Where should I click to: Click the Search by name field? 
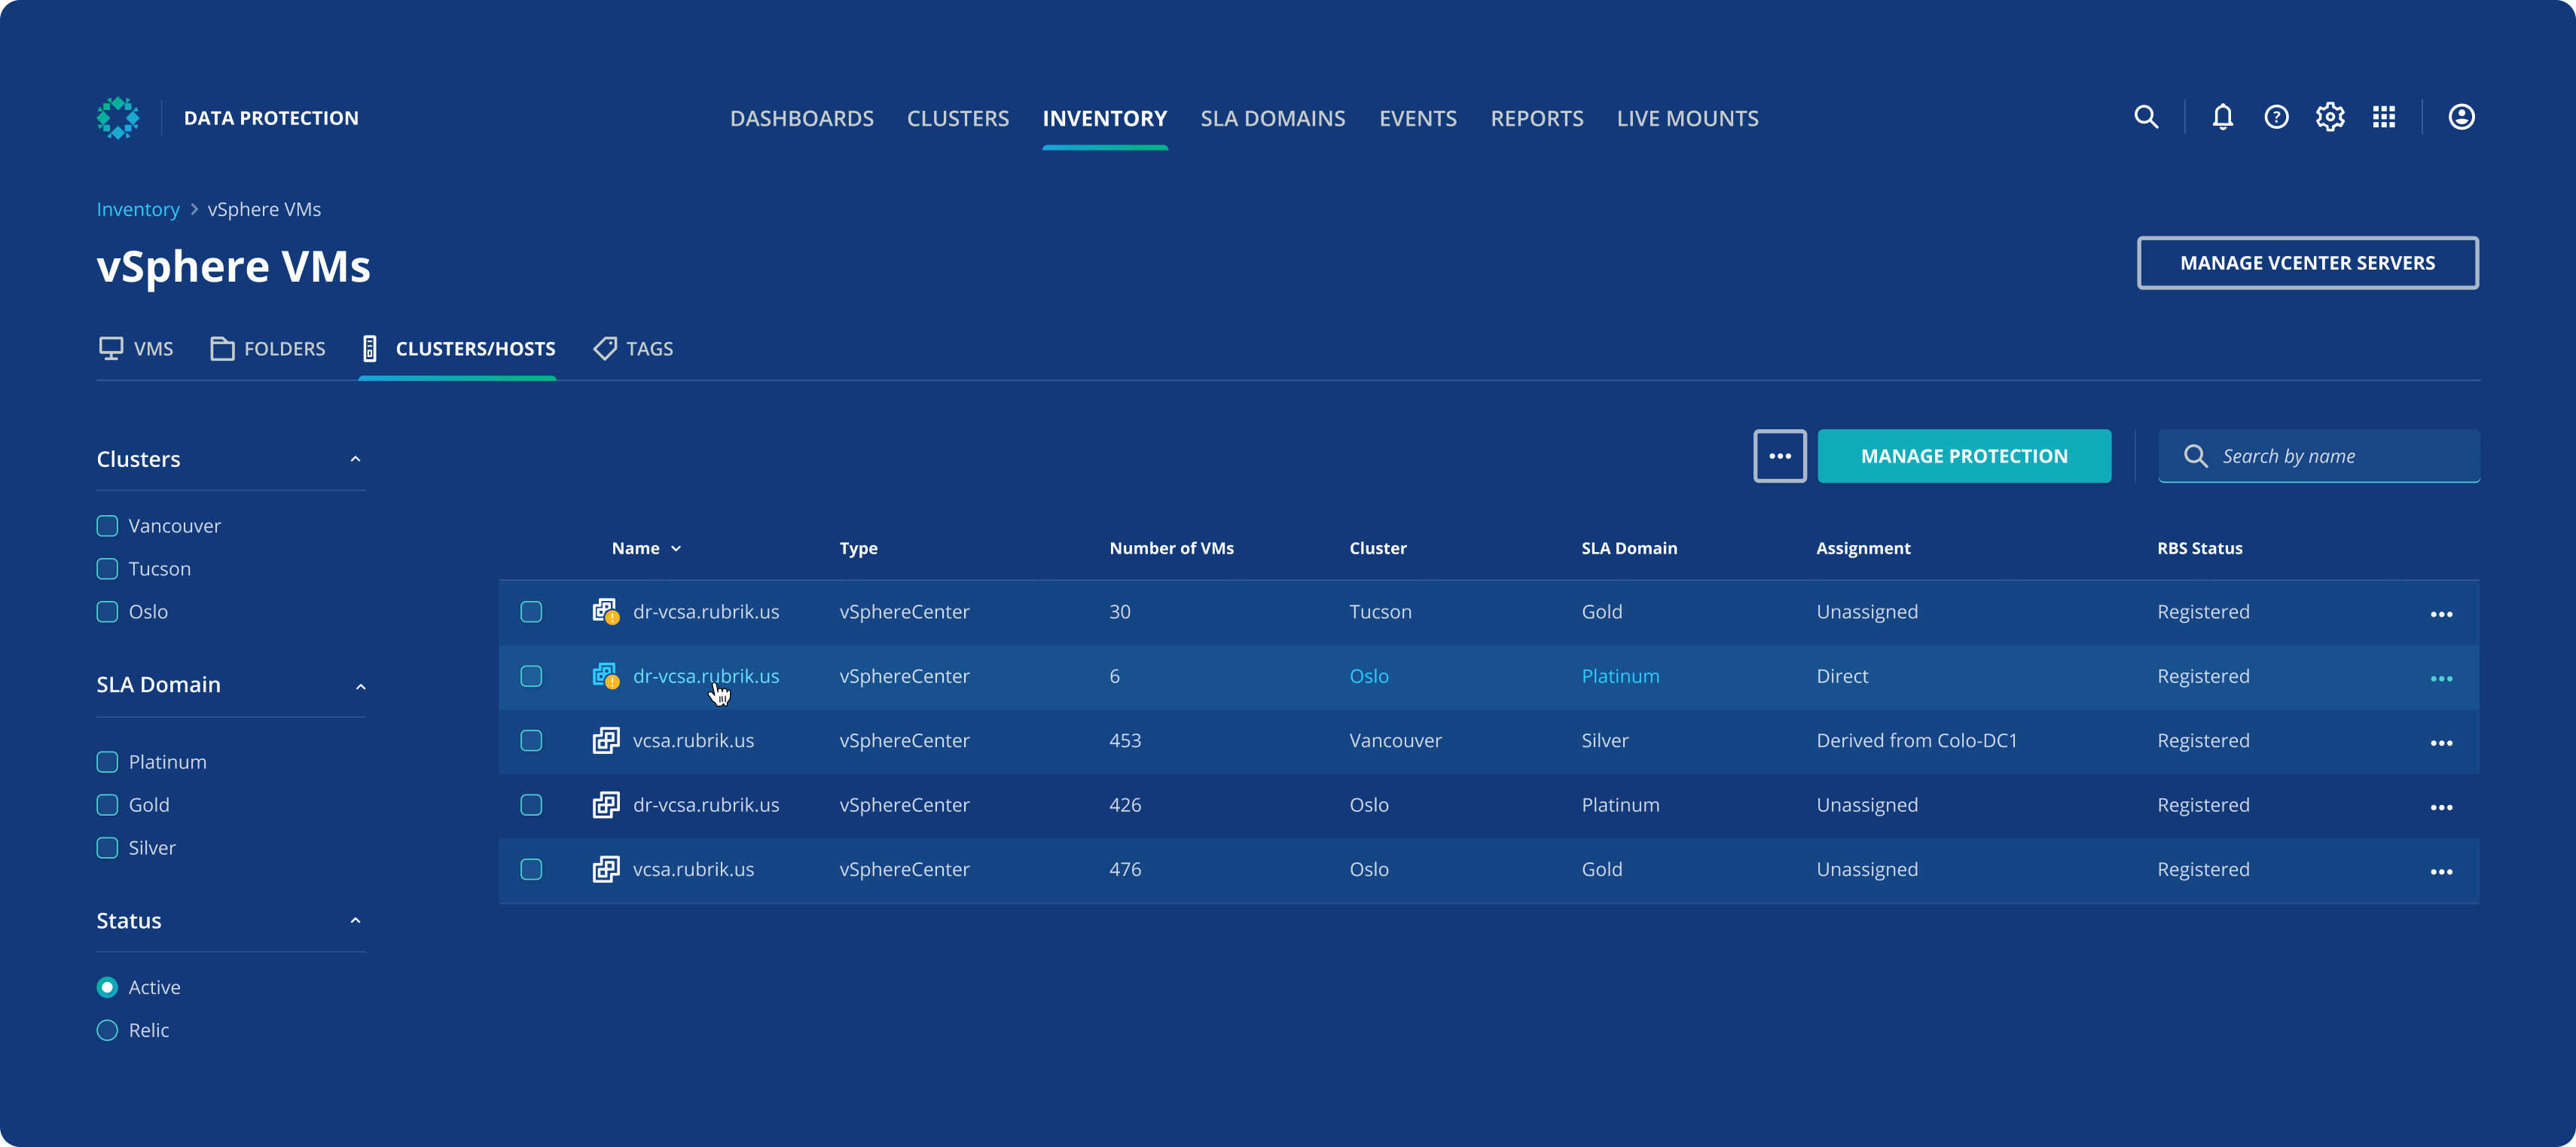[2318, 456]
